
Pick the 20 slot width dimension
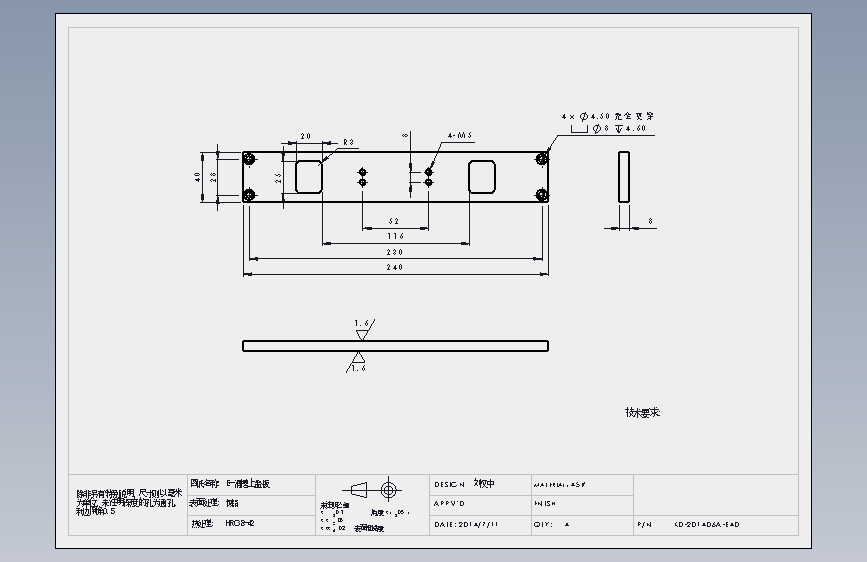306,136
